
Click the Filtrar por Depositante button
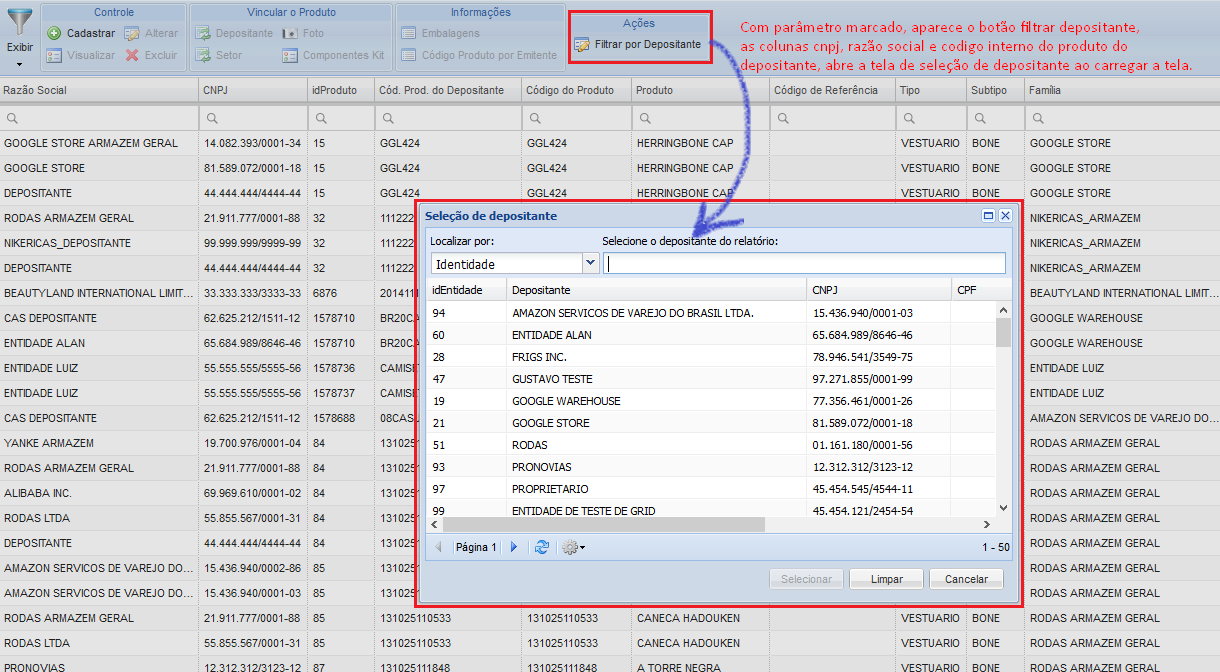click(638, 45)
